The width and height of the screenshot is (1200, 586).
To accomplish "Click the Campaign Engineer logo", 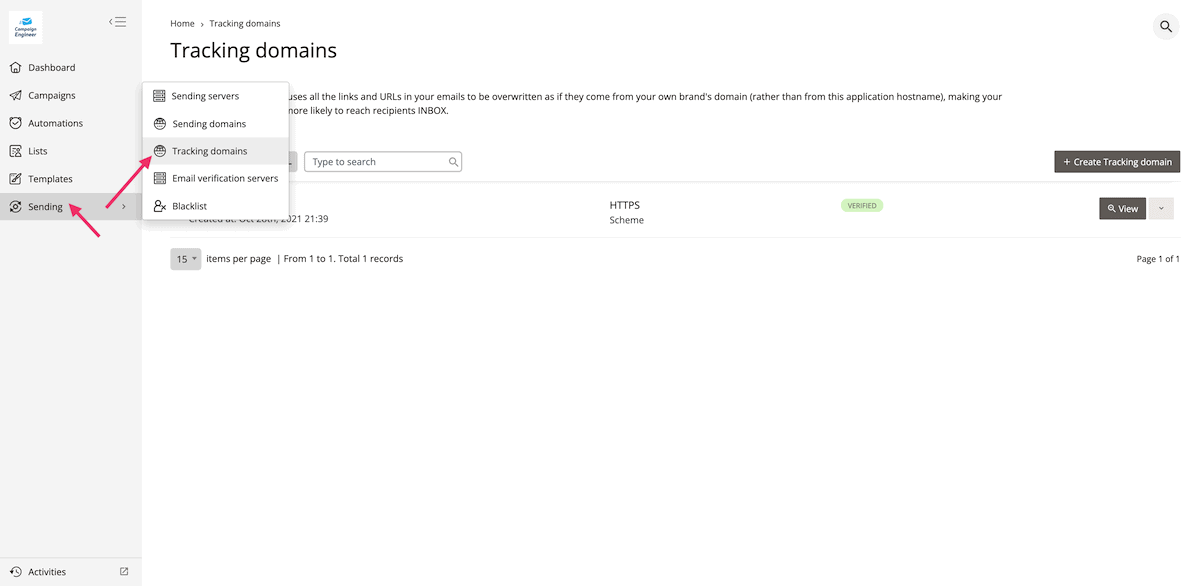I will click(26, 27).
